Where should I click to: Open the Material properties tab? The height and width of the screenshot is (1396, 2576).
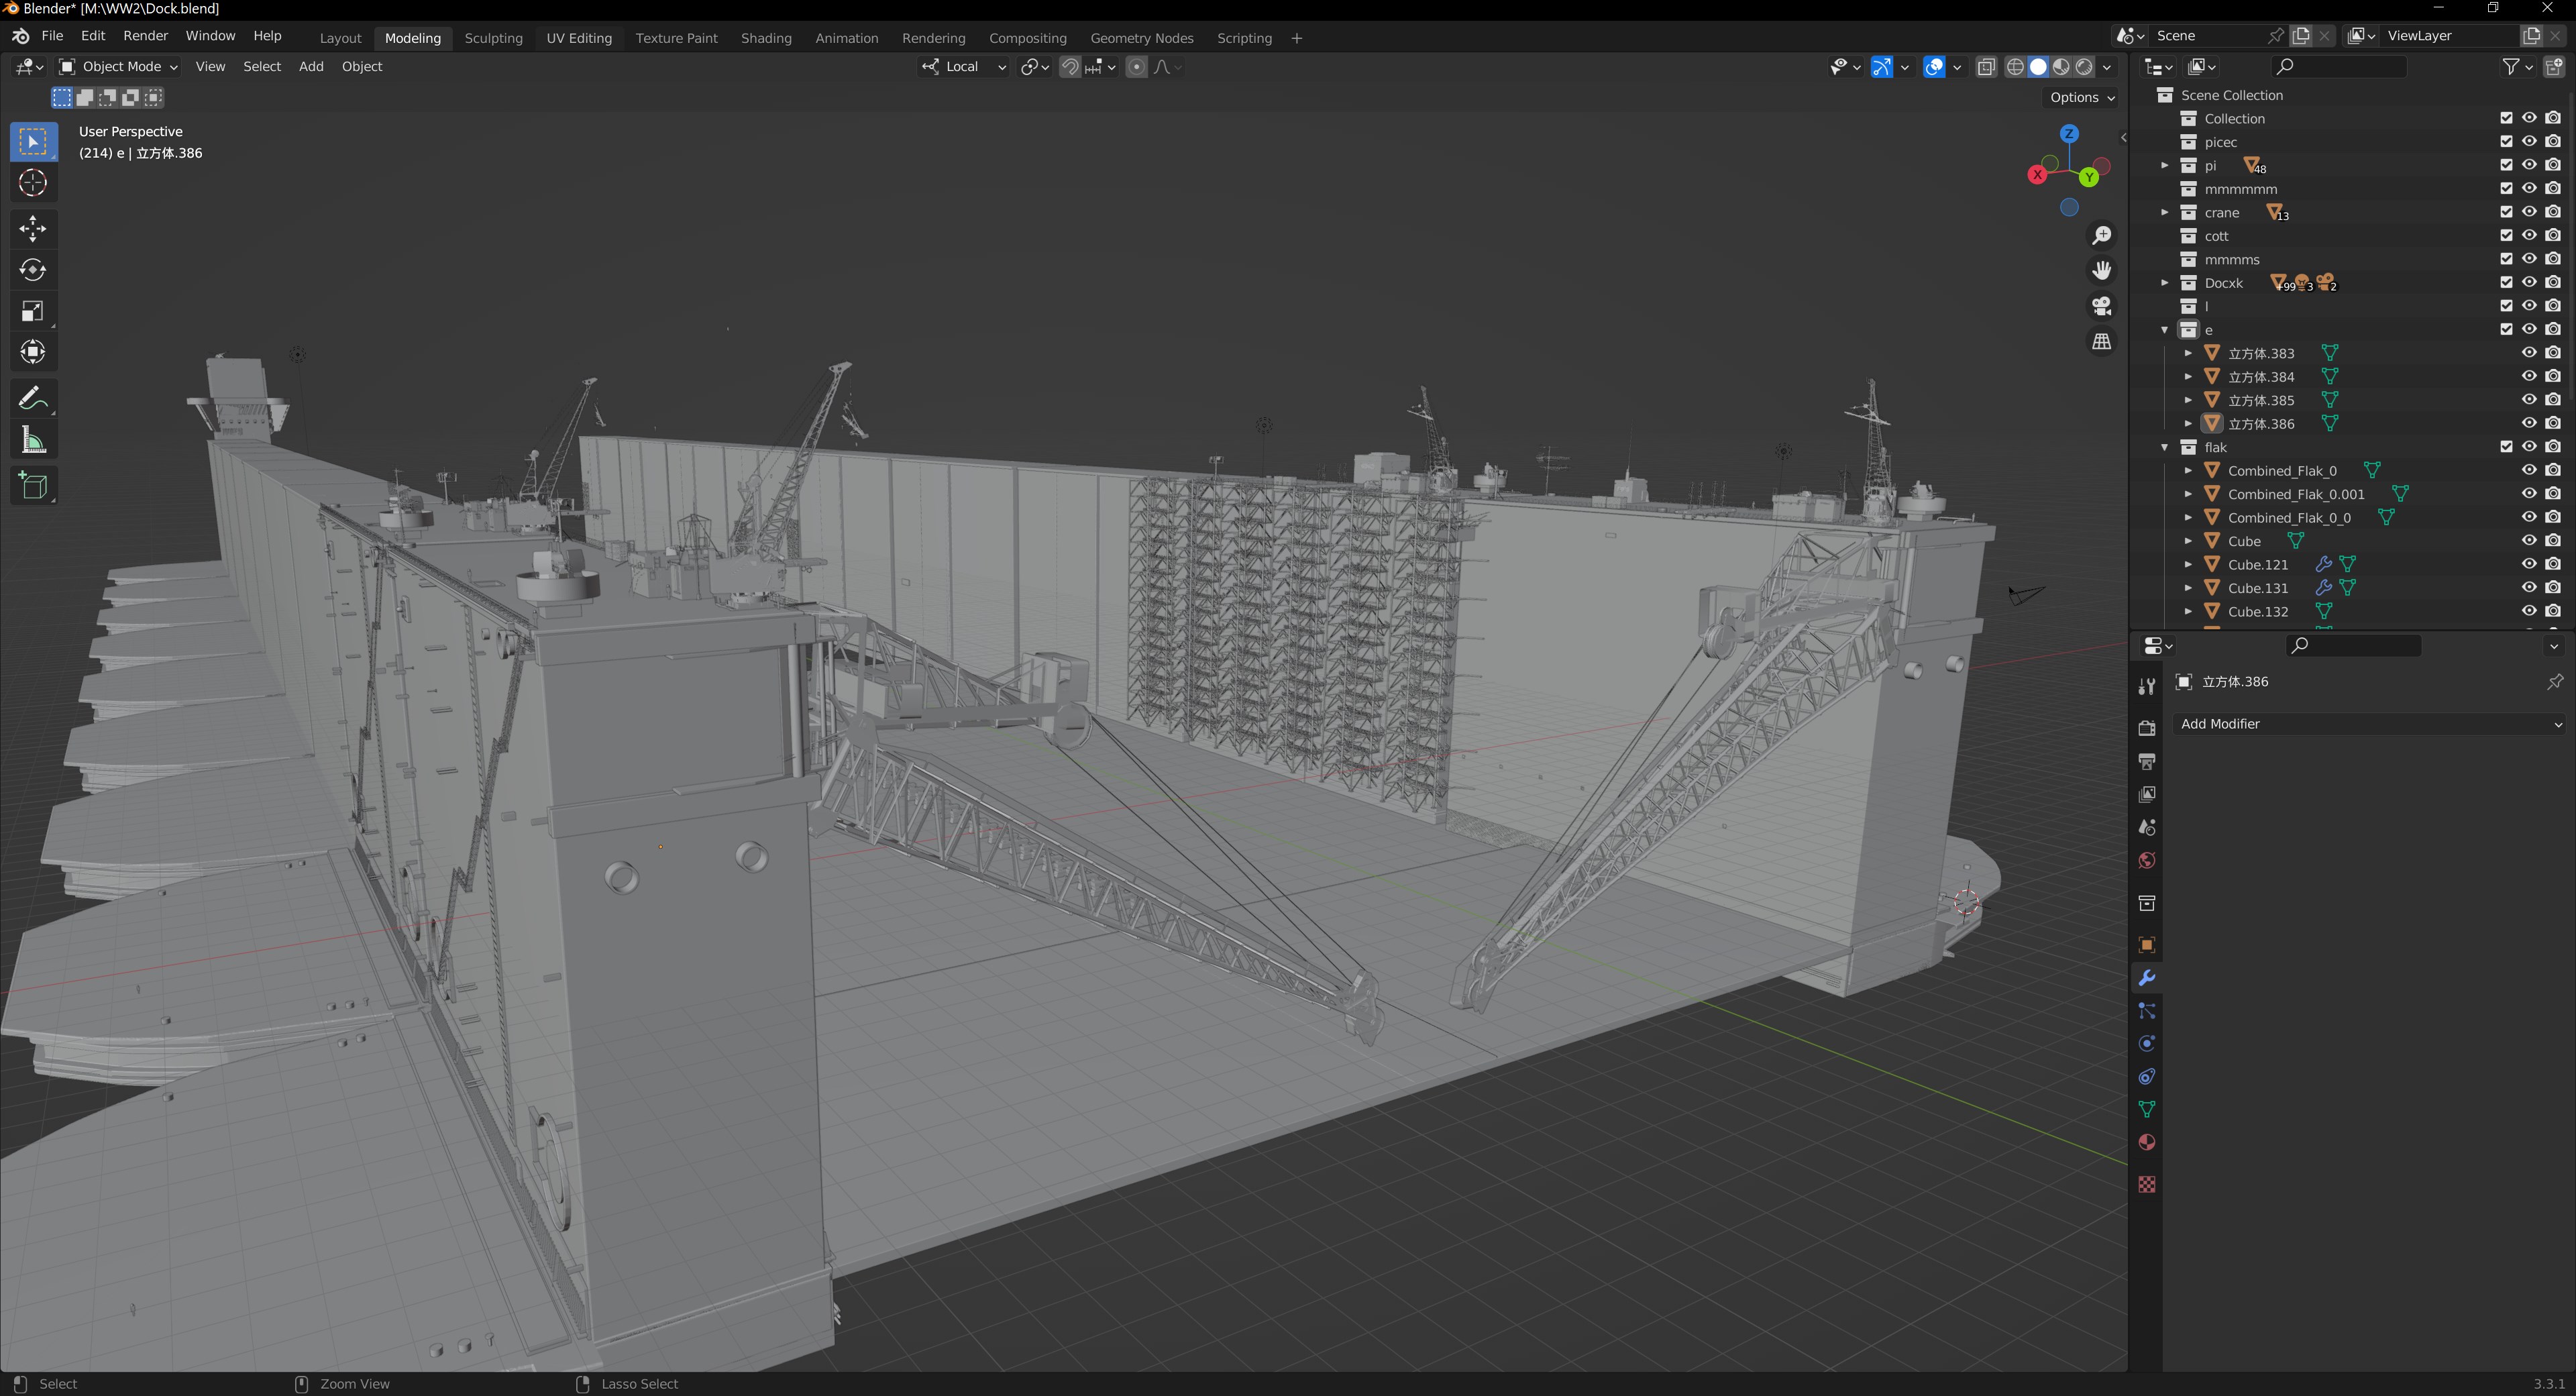pos(2146,1143)
